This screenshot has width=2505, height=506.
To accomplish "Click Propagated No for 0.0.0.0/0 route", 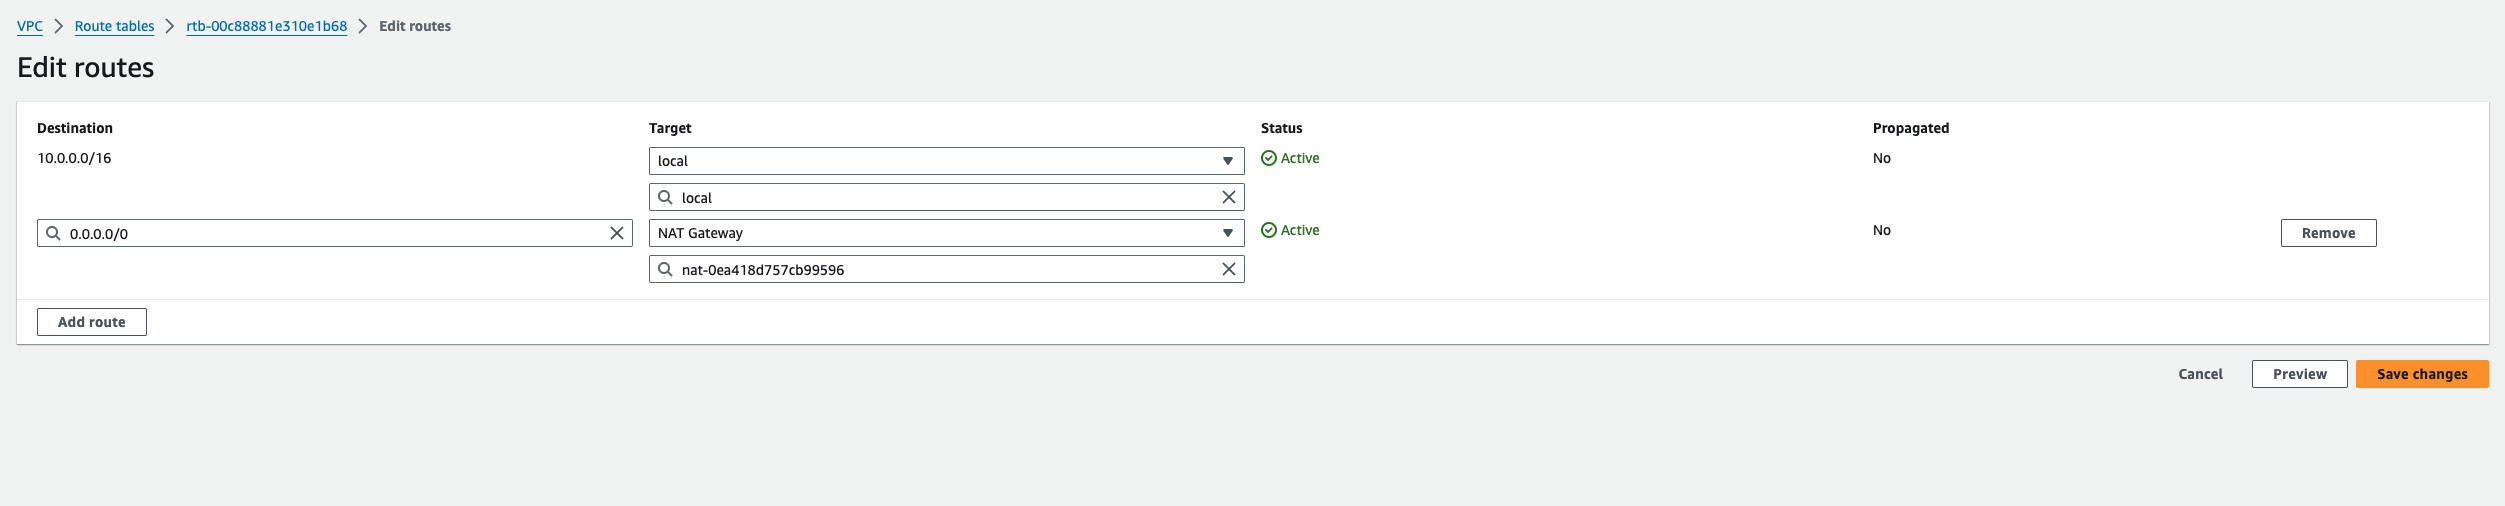I will 1882,230.
